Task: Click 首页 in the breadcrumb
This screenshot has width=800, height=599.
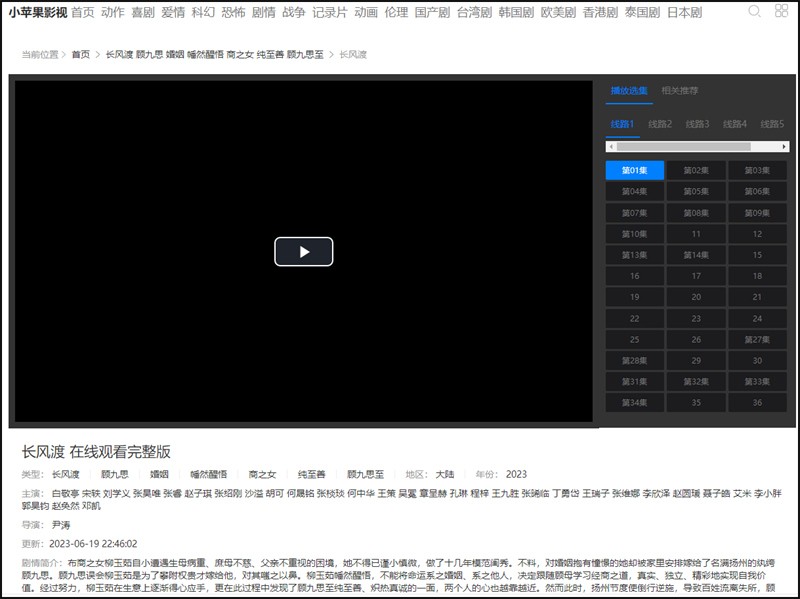Action: click(80, 55)
